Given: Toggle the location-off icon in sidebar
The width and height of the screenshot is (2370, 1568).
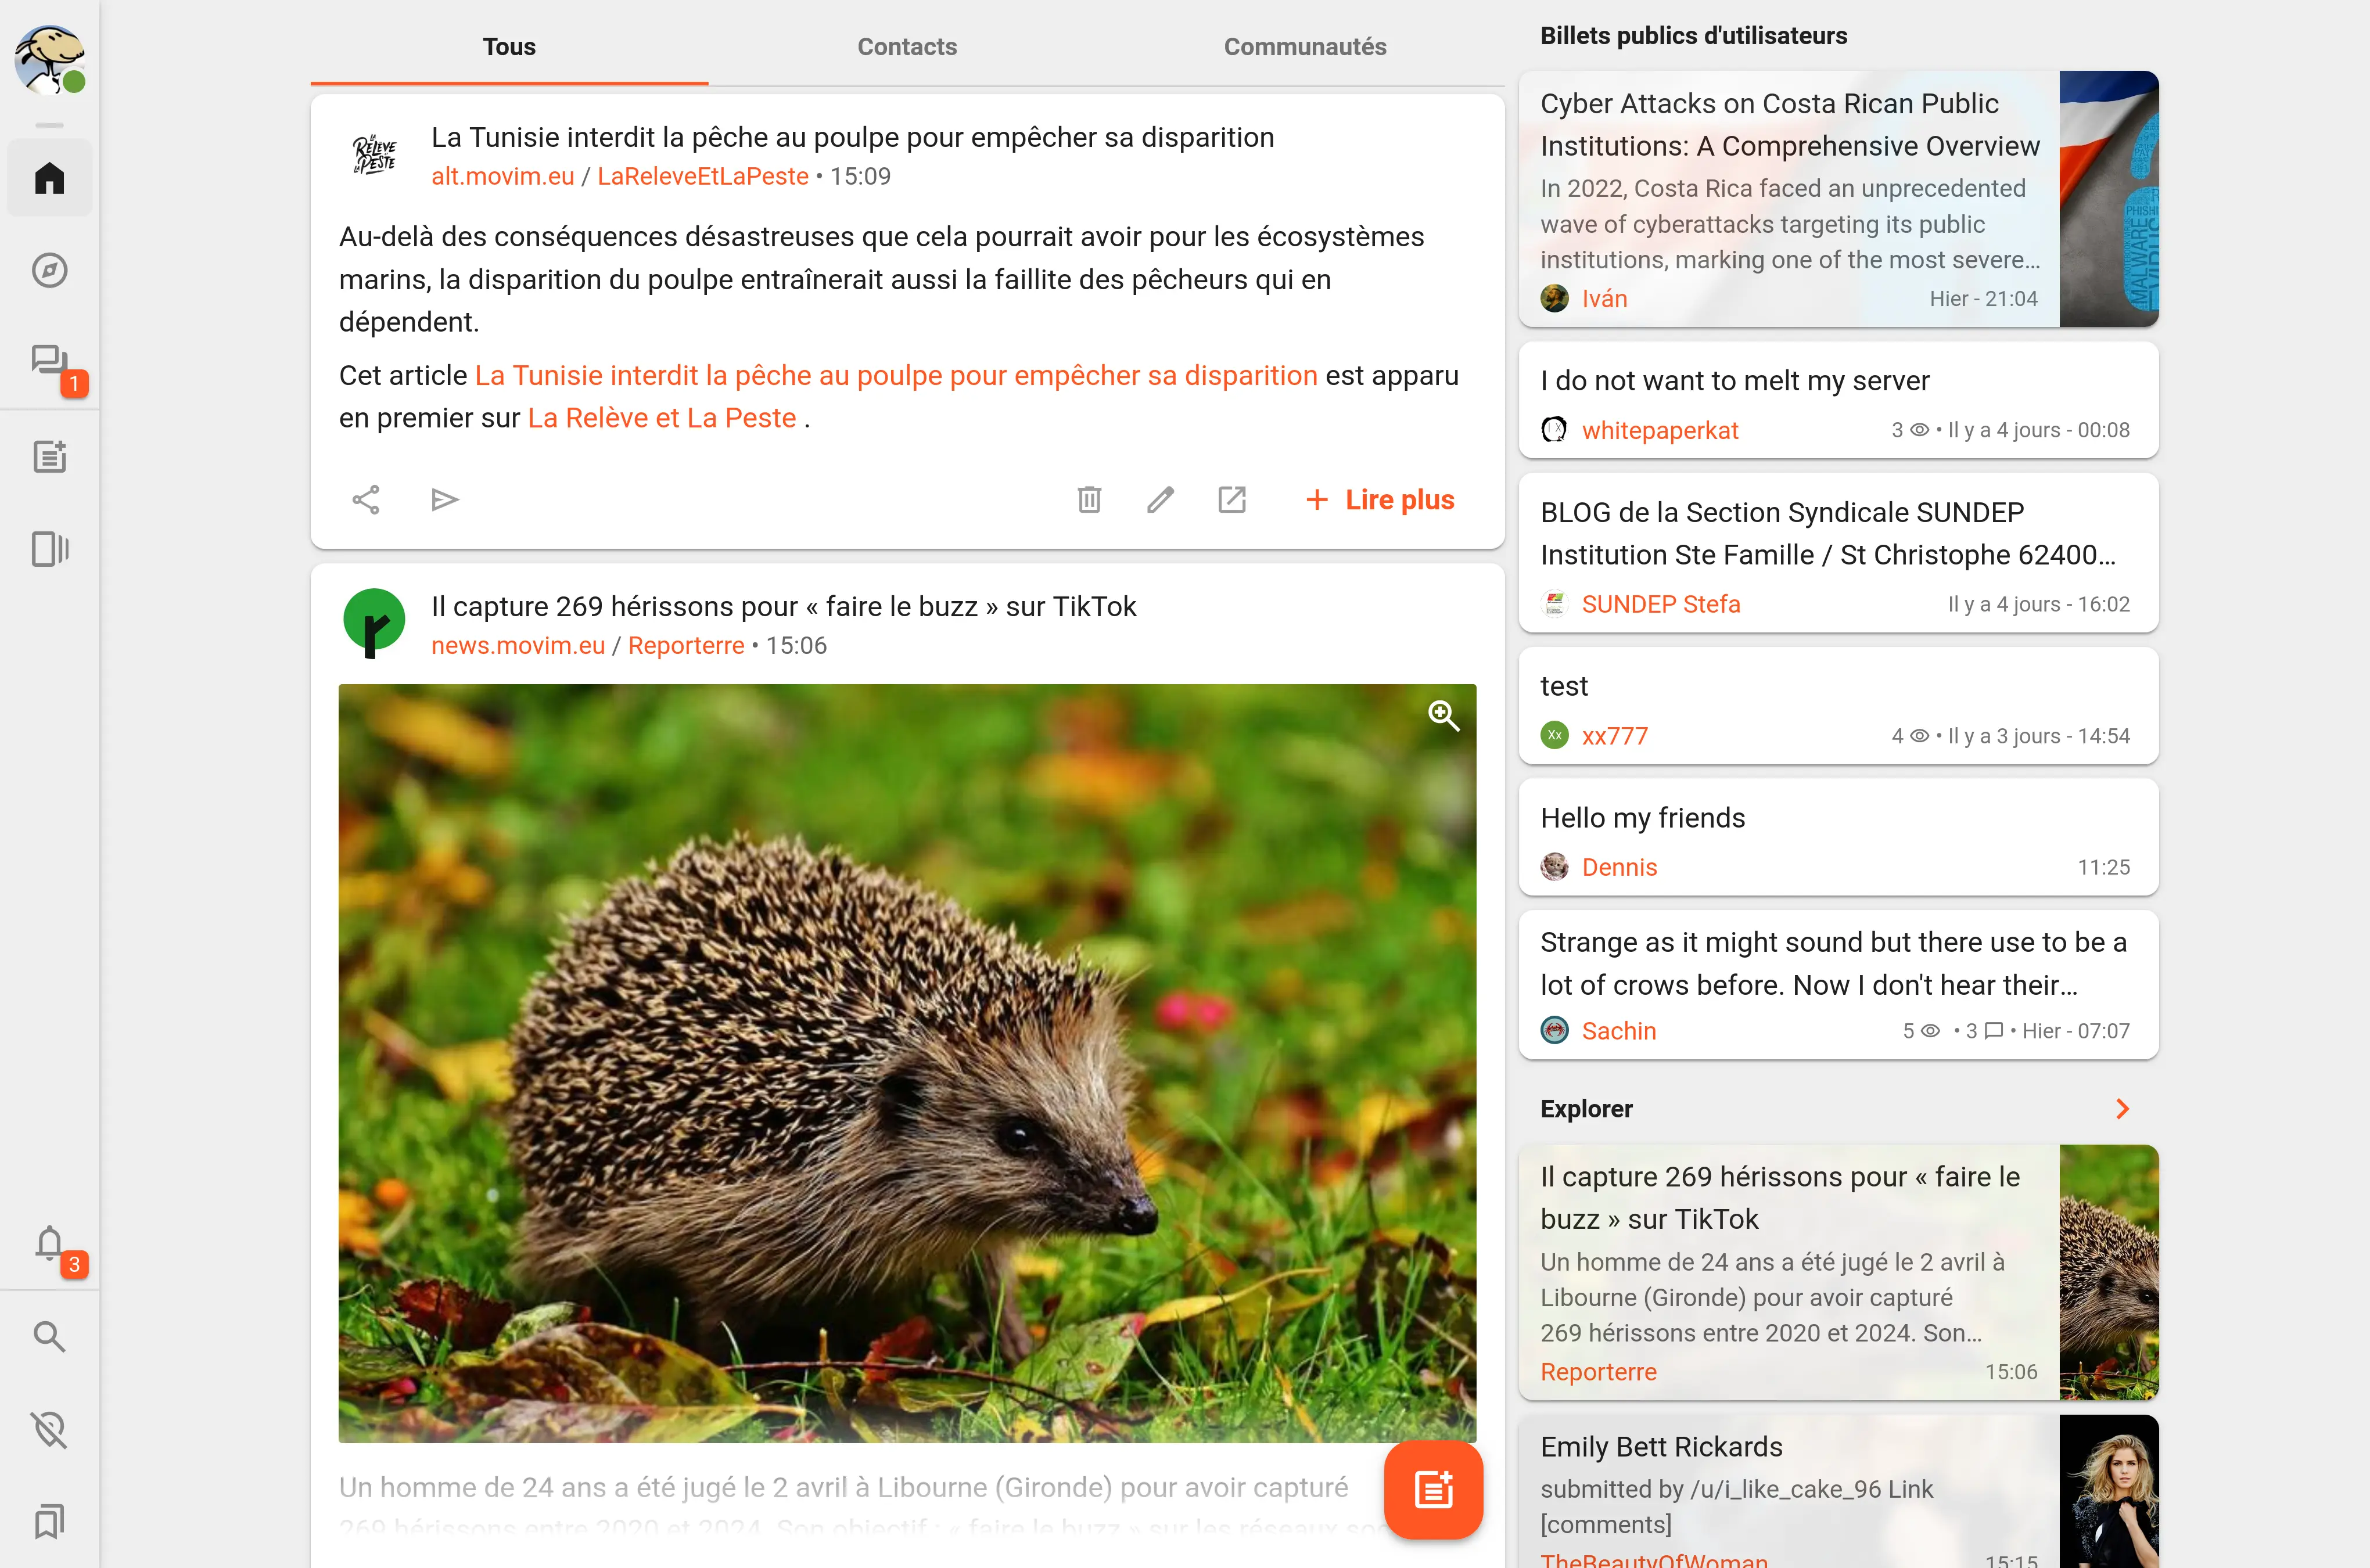Looking at the screenshot, I should pyautogui.click(x=49, y=1430).
